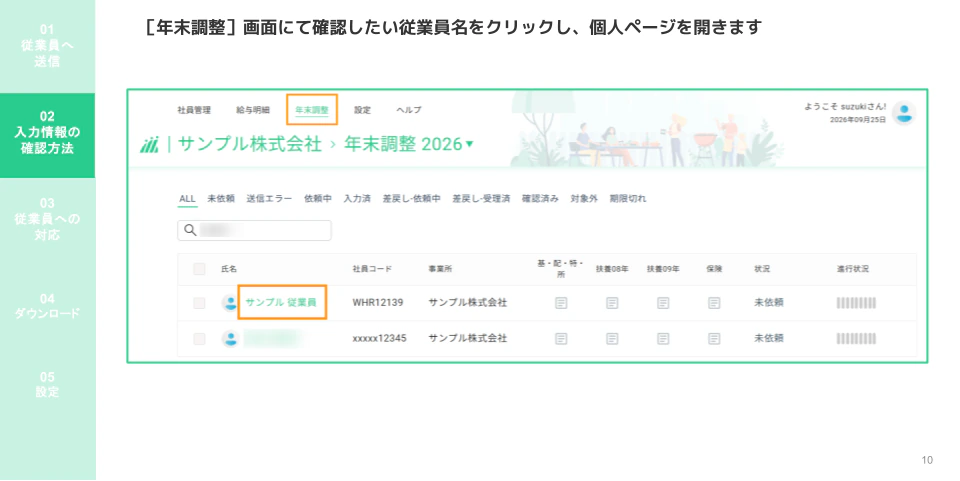Open 扶養09年 document icon for WHR12139
The height and width of the screenshot is (481, 960).
tap(663, 303)
